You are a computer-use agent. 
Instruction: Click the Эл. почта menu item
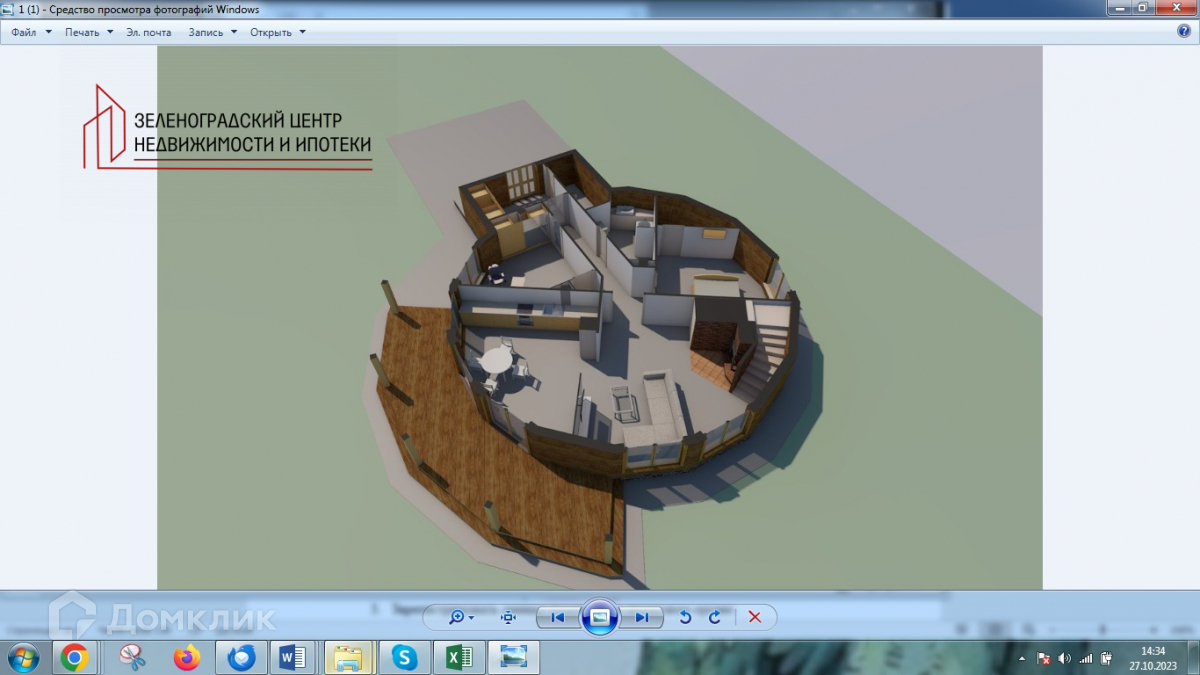tap(149, 32)
